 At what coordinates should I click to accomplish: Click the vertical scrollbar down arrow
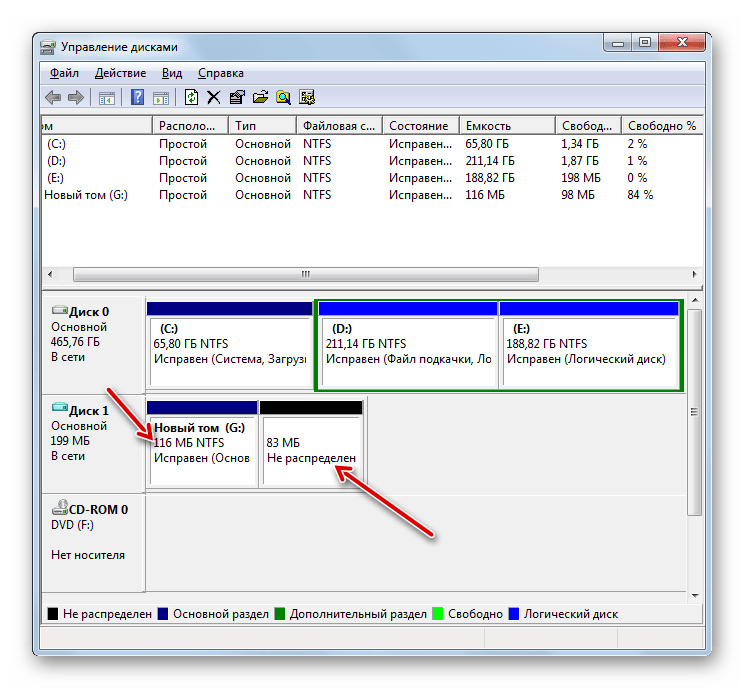click(x=695, y=596)
